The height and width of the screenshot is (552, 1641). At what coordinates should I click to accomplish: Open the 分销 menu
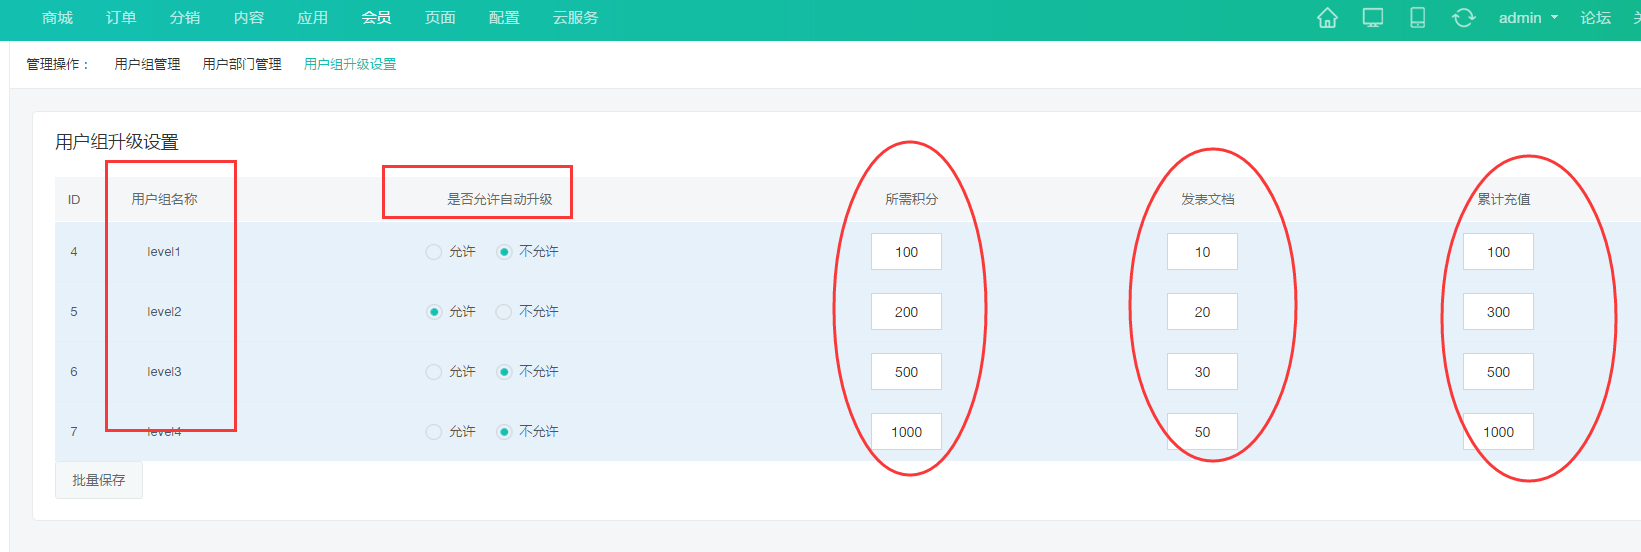185,18
